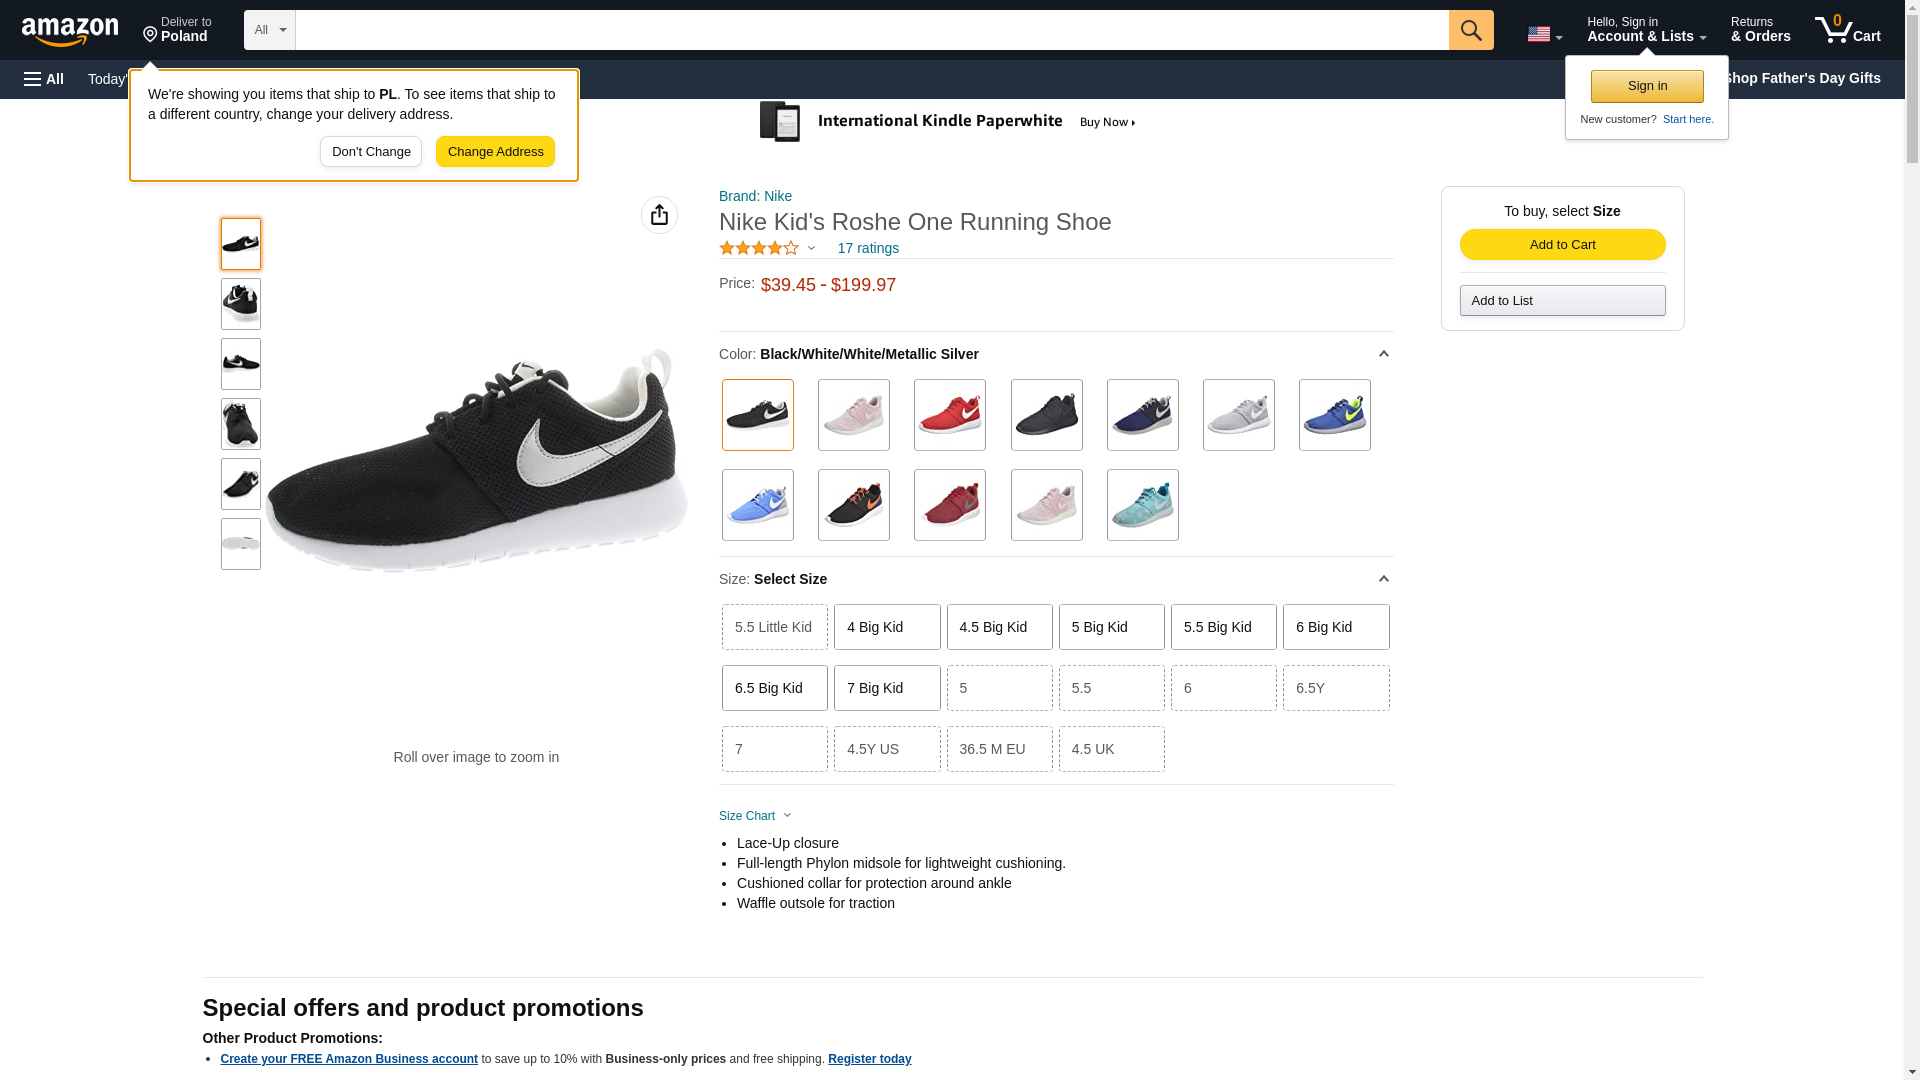Go to Amazon home via logo
The width and height of the screenshot is (1920, 1080).
point(70,31)
